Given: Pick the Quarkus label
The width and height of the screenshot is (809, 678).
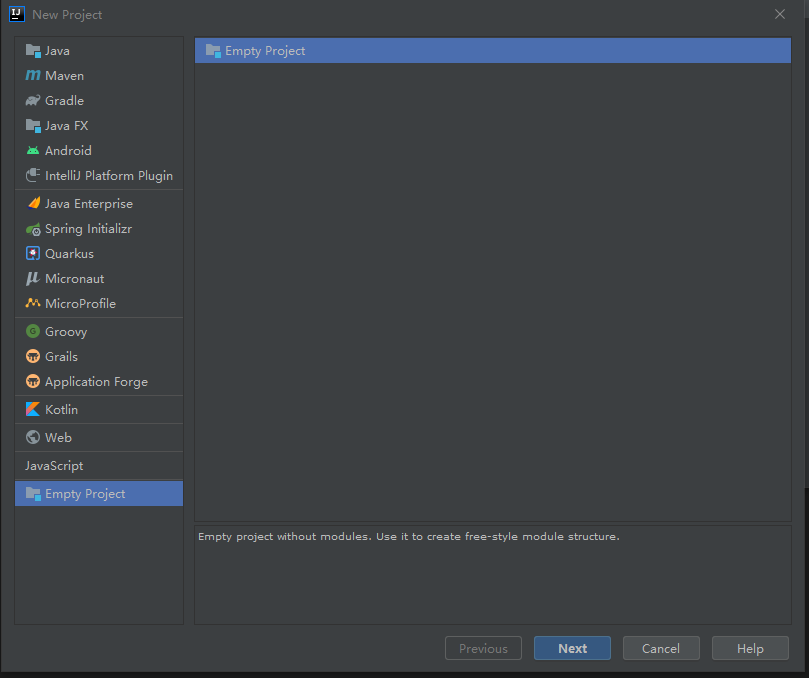Looking at the screenshot, I should [x=69, y=254].
